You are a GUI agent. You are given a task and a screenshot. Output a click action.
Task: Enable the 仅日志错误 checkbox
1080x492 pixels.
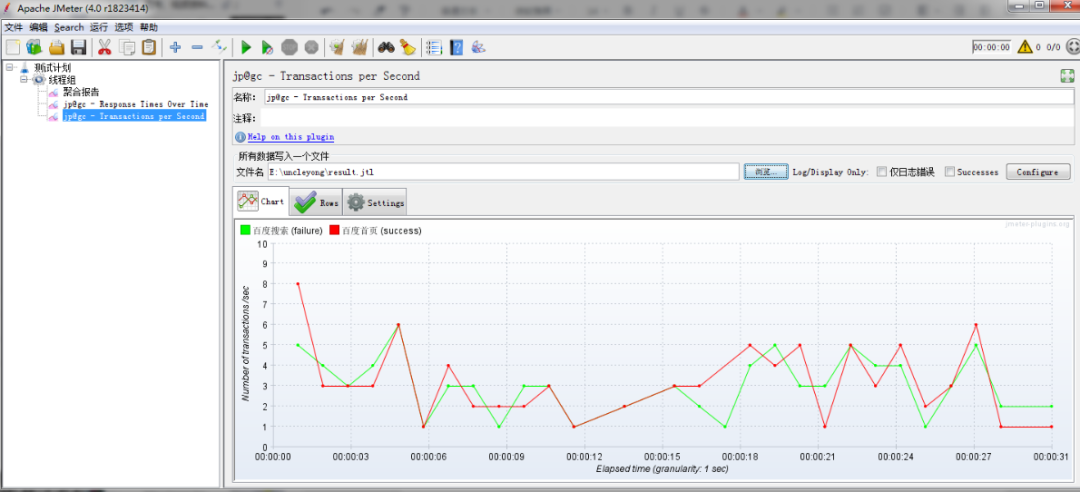(x=882, y=172)
